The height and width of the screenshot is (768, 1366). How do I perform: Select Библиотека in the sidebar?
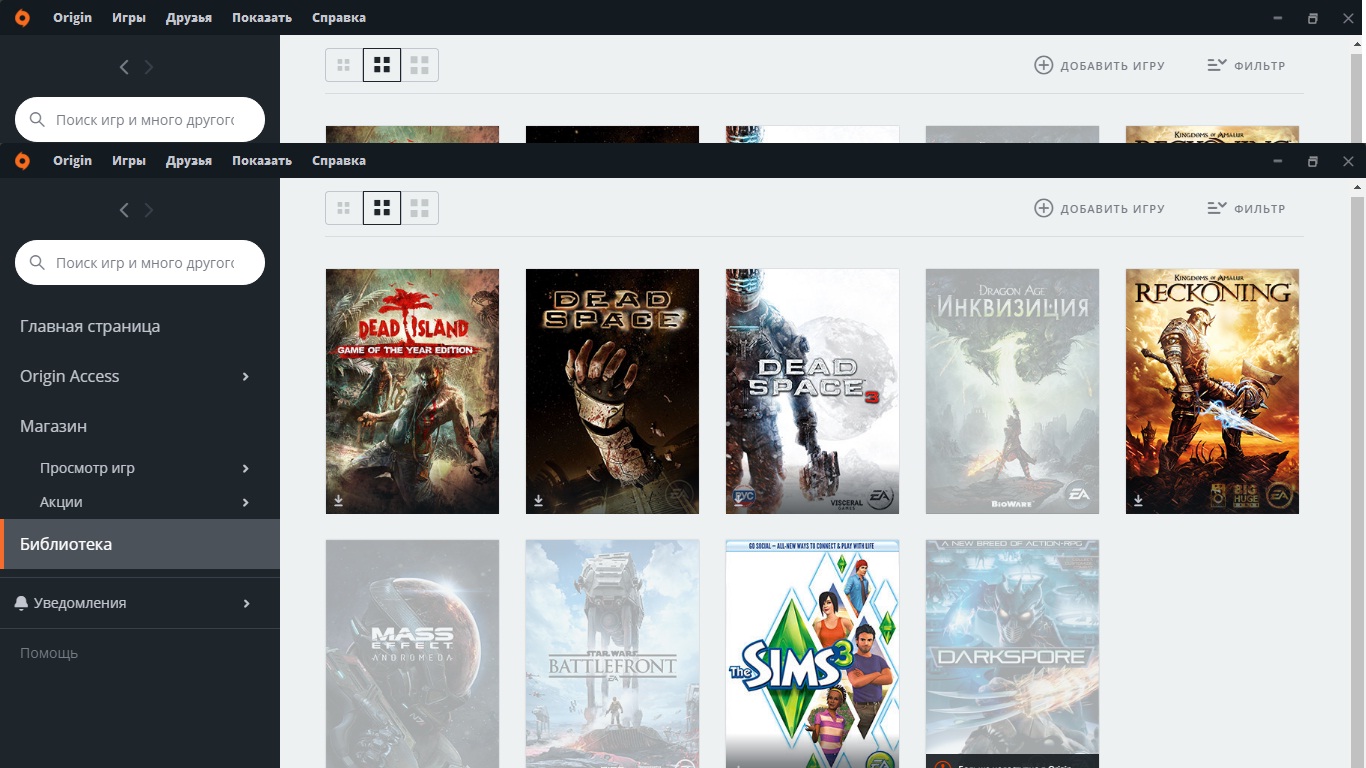coord(140,544)
